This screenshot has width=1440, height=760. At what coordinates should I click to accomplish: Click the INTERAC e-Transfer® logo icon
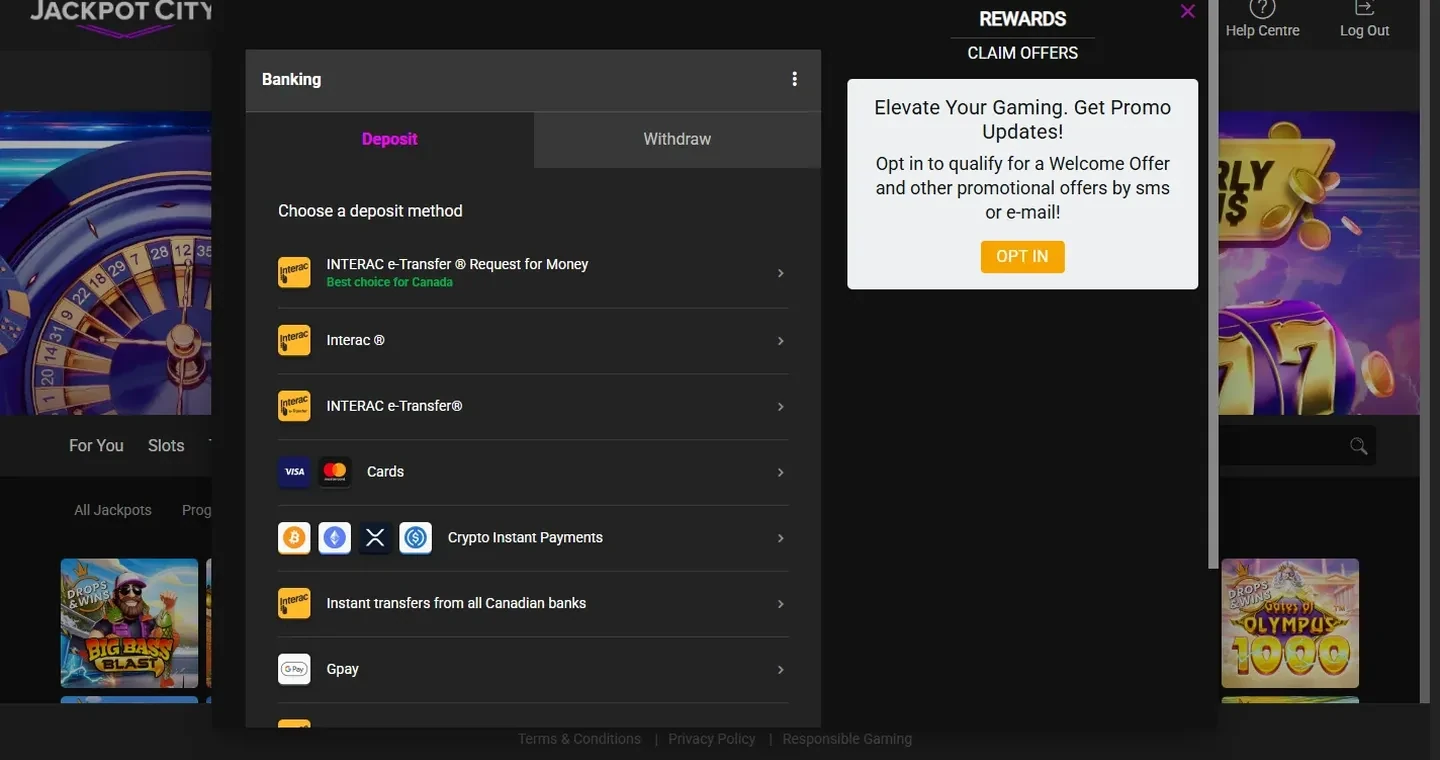tap(294, 406)
